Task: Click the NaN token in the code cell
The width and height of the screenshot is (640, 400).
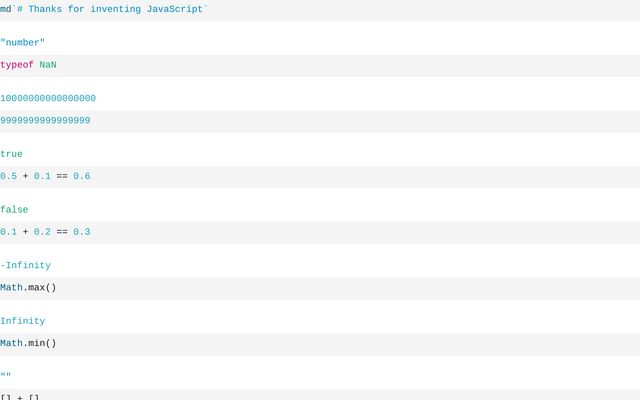Action: click(x=48, y=65)
